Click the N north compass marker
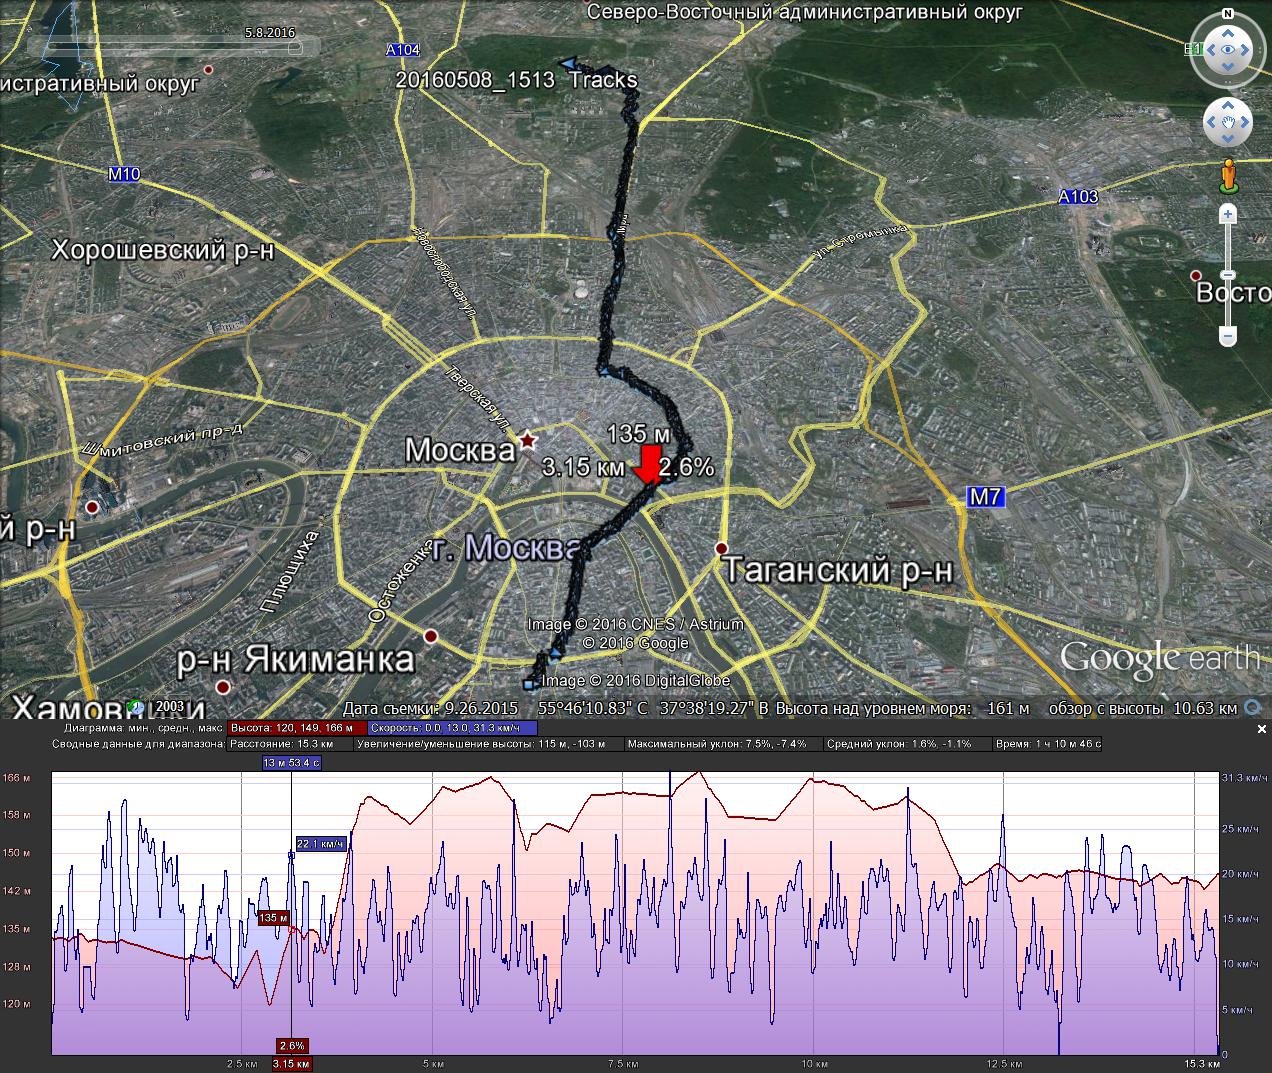 [x=1227, y=14]
